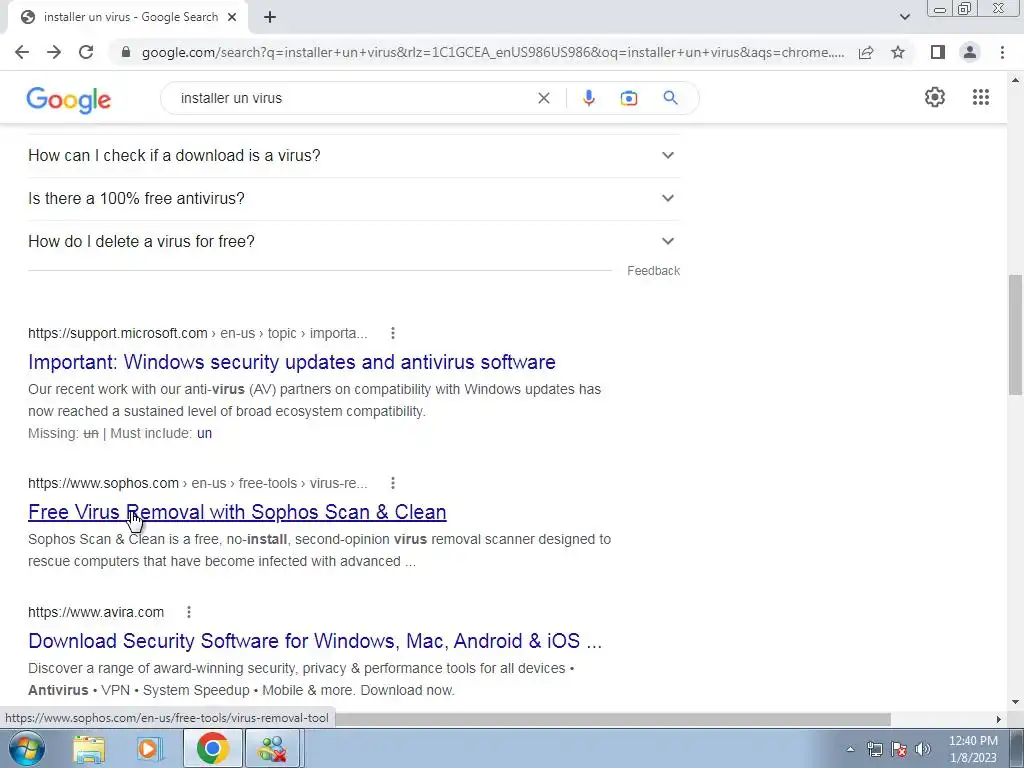Open the Chrome profile avatar
1024x768 pixels.
(970, 52)
